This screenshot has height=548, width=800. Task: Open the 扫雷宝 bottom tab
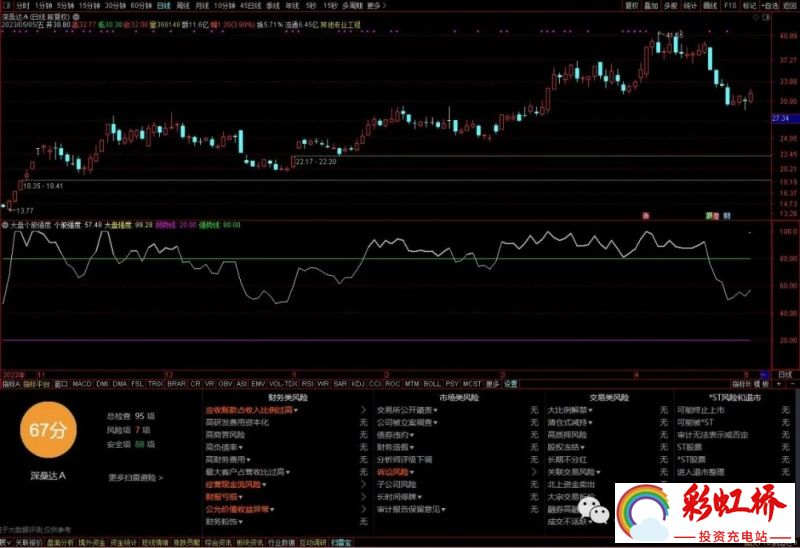(x=341, y=542)
